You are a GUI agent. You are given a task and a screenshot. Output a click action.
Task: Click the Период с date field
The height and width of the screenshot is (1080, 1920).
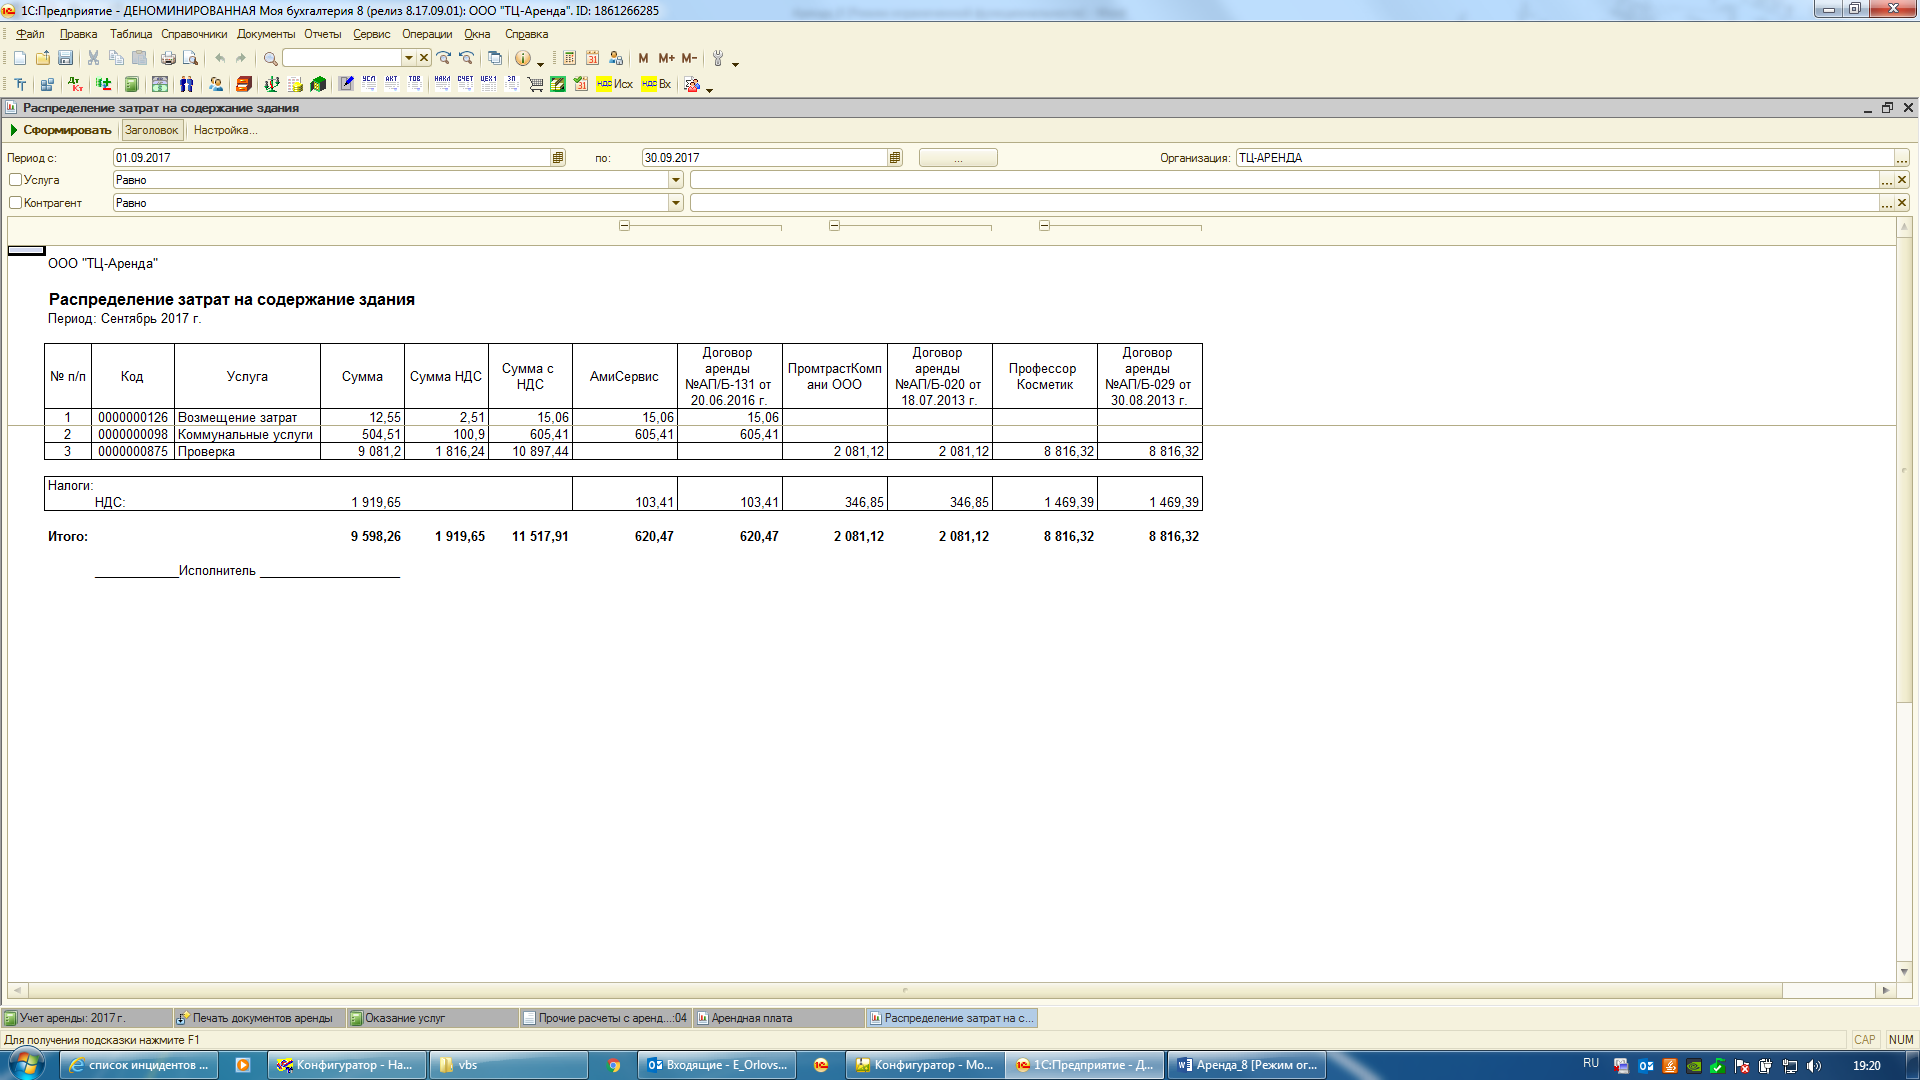(x=330, y=158)
